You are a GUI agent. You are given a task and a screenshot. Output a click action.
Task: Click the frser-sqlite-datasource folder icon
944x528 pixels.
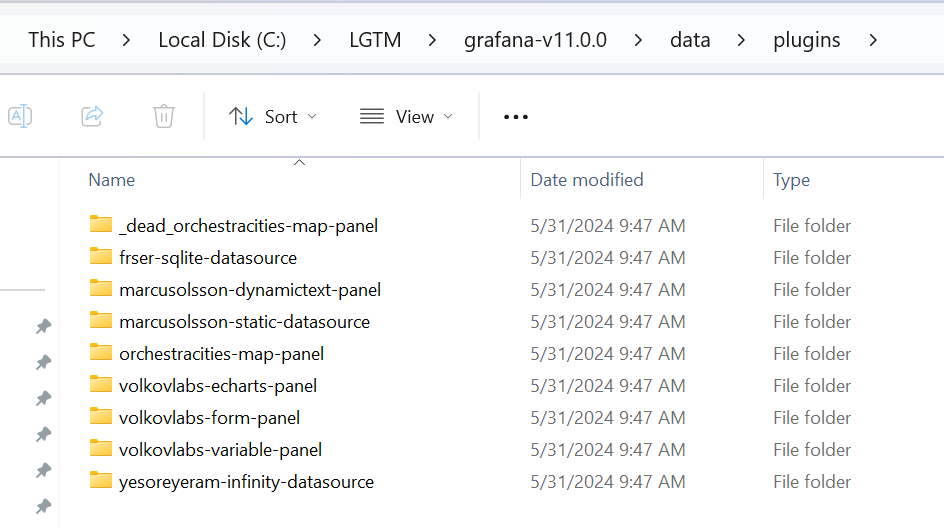click(100, 257)
